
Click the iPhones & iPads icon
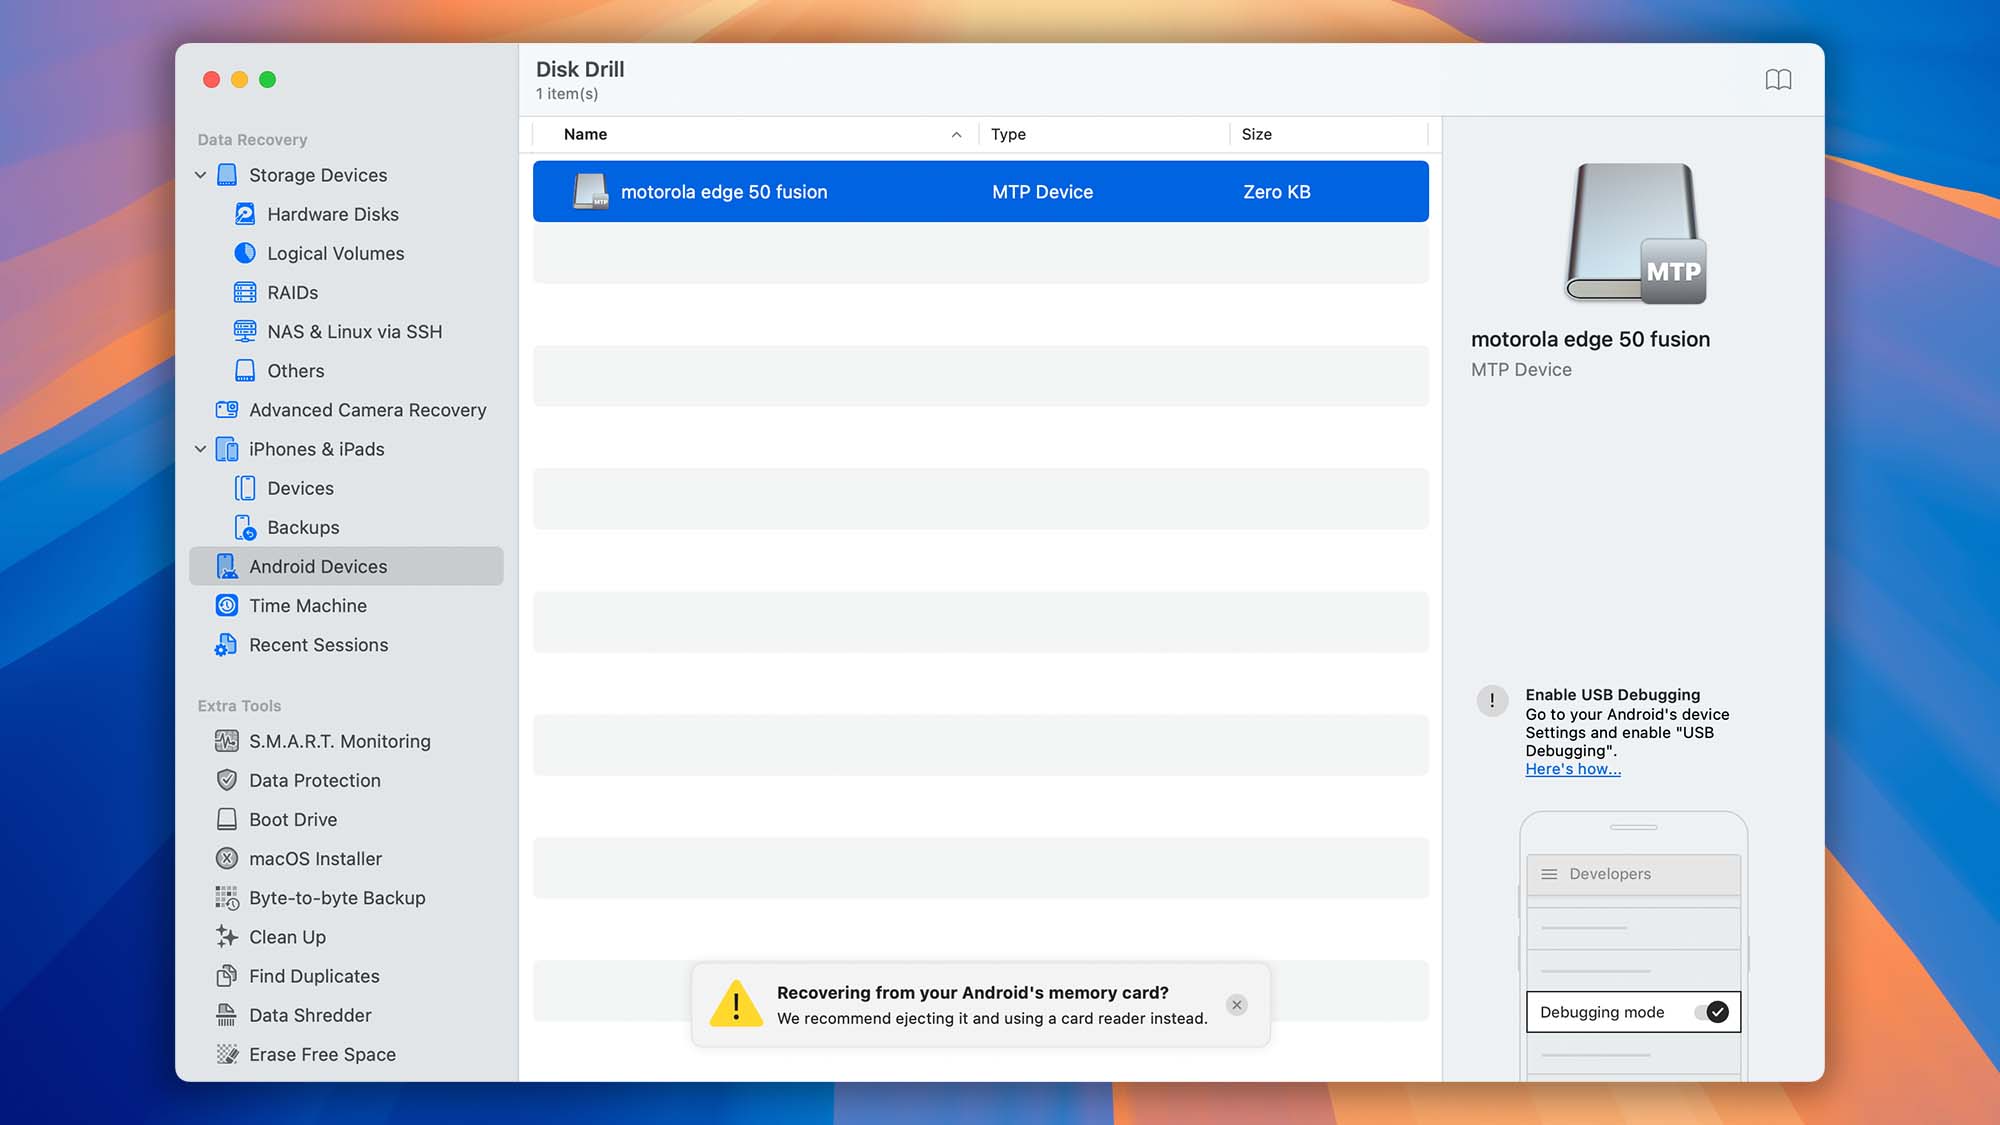227,449
